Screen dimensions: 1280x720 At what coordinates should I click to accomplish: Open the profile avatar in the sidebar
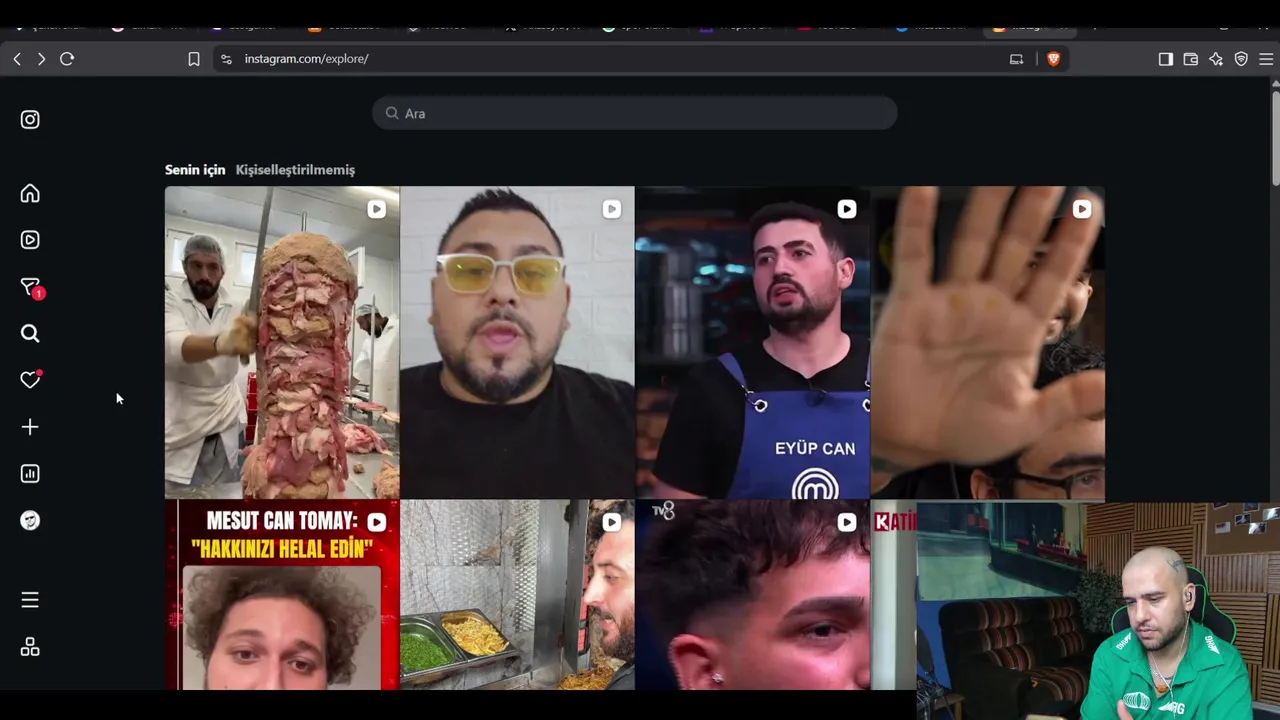pos(30,521)
